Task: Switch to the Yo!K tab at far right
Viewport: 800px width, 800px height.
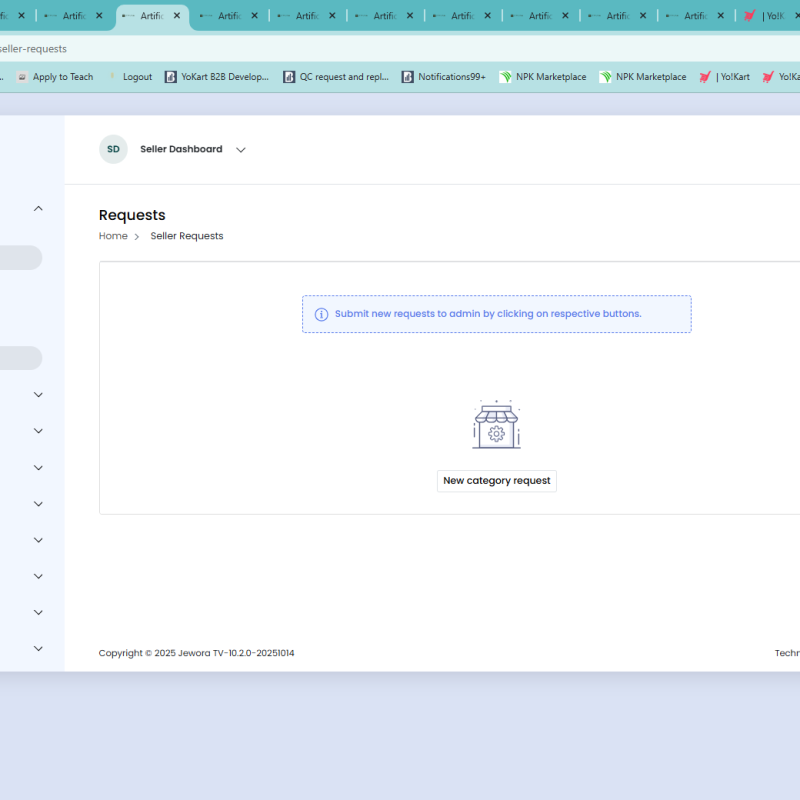Action: [x=768, y=16]
